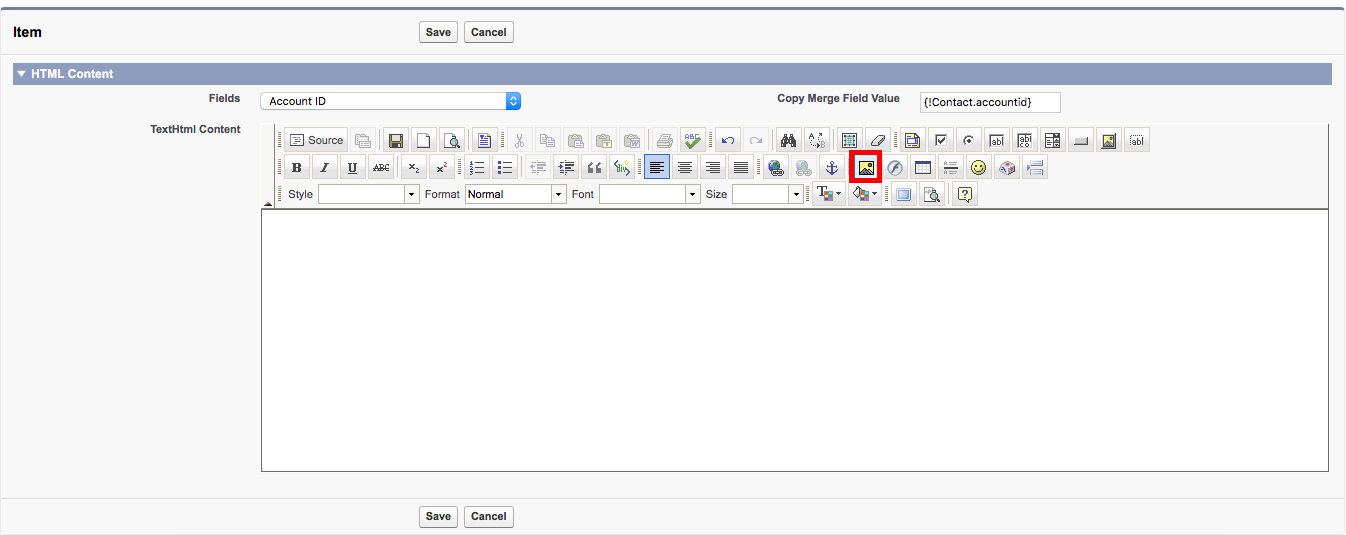This screenshot has height=535, width=1346.
Task: Toggle Underline formatting
Action: click(x=352, y=167)
